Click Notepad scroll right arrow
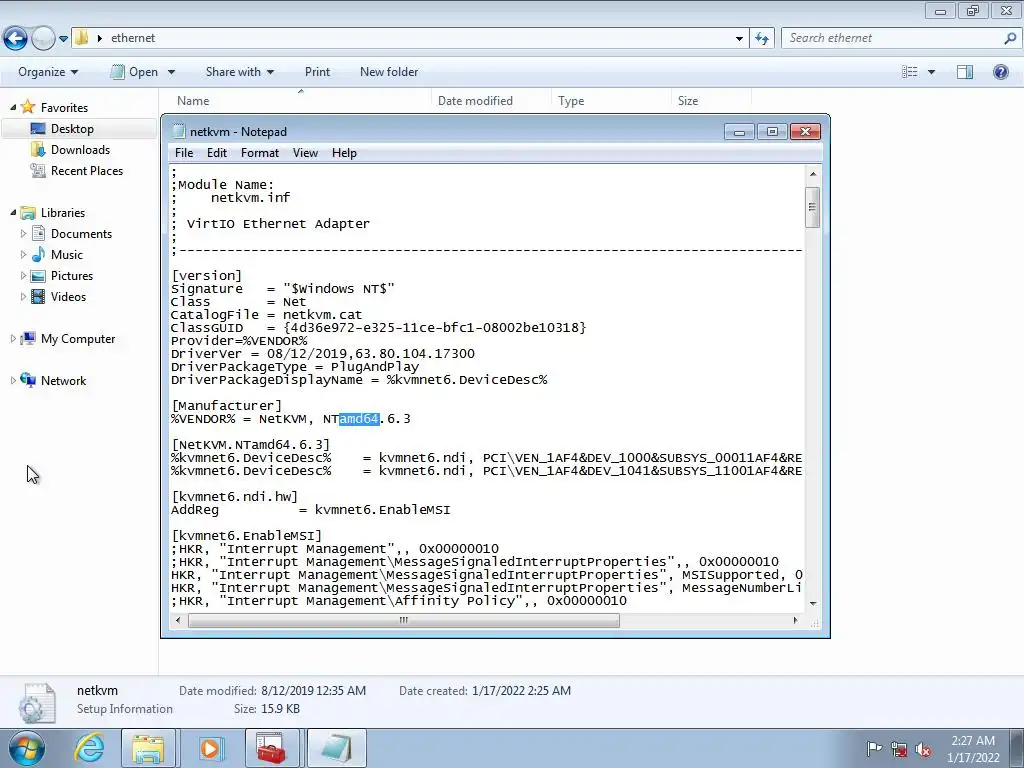Screen dimensions: 1024x768 click(795, 620)
